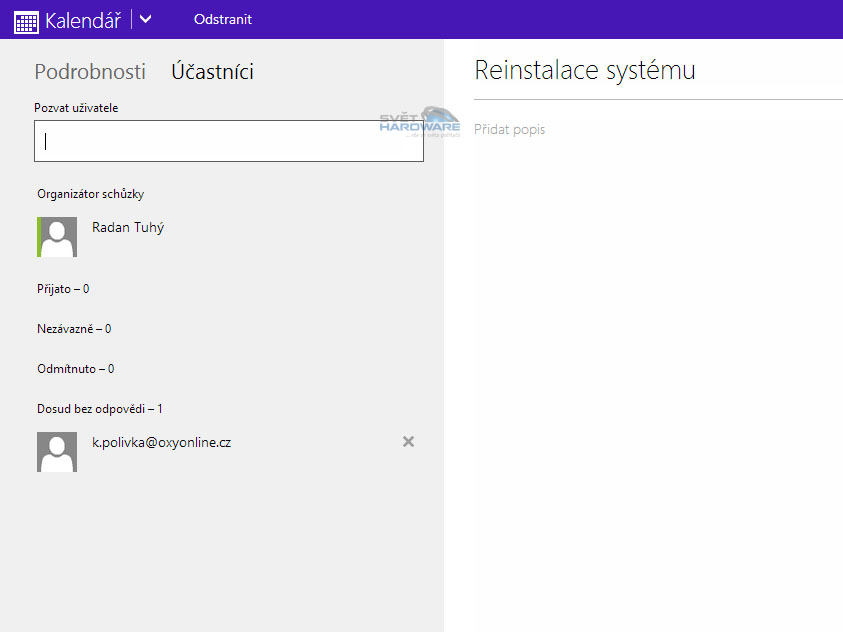Viewport: 843px width, 632px height.
Task: Switch to the Podrobnosti tab
Action: [x=90, y=72]
